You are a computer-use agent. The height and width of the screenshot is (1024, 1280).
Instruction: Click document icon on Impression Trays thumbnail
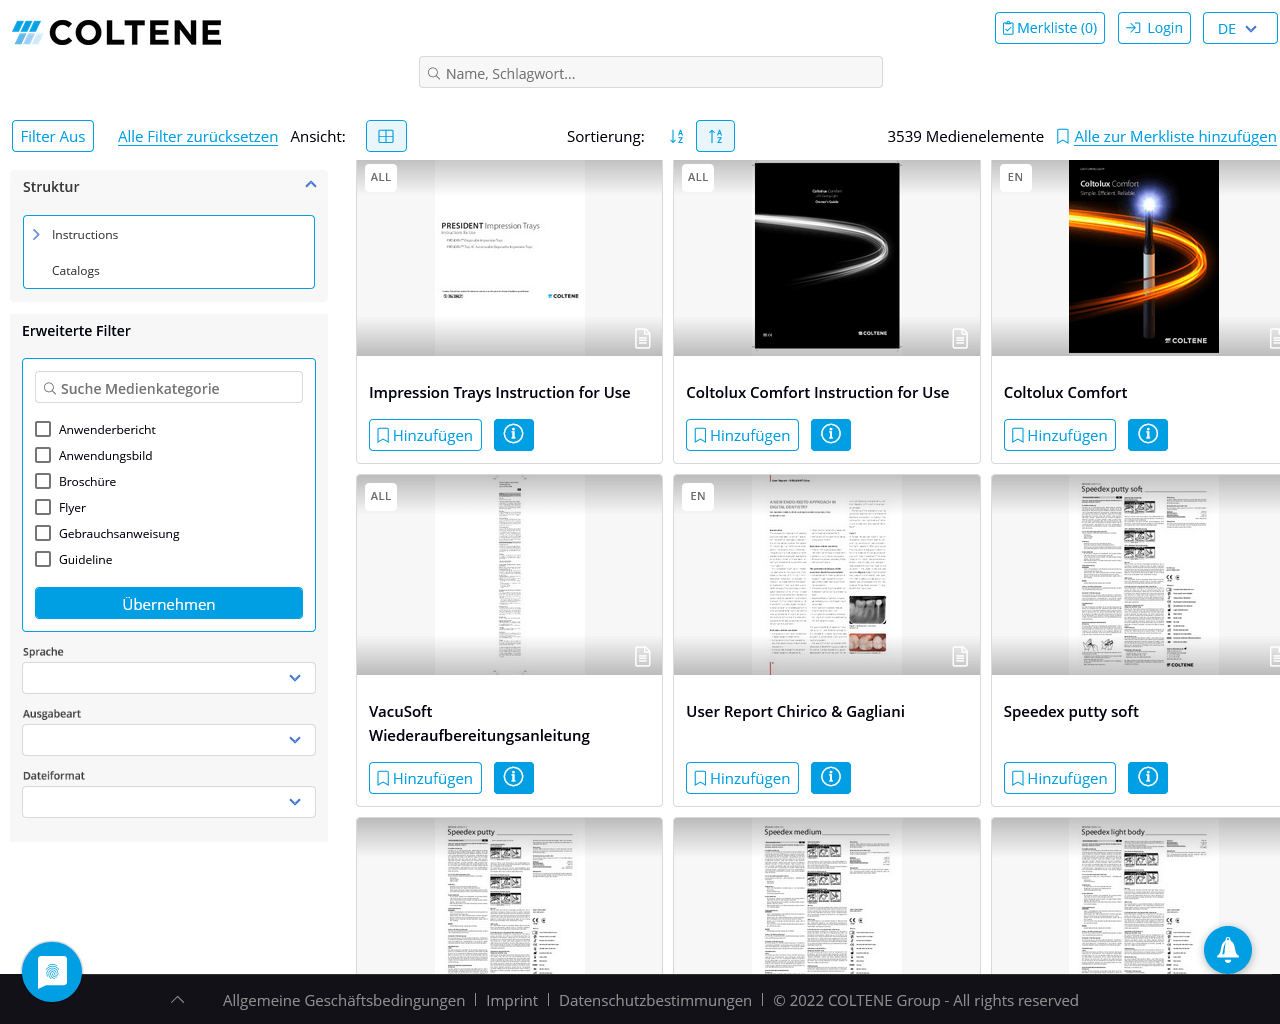click(x=643, y=339)
